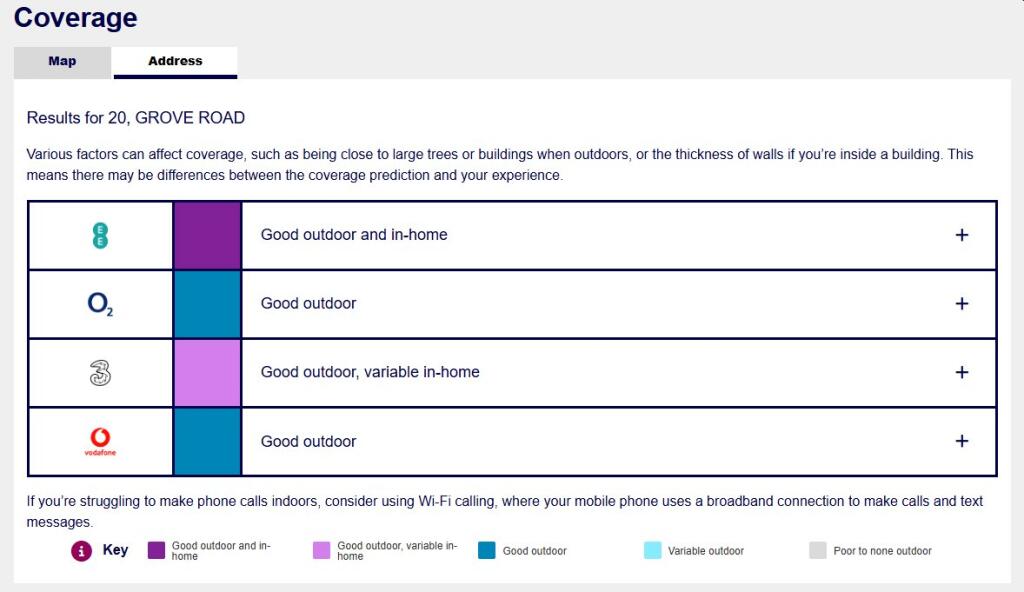Expand the Three coverage details
1024x592 pixels.
point(962,372)
